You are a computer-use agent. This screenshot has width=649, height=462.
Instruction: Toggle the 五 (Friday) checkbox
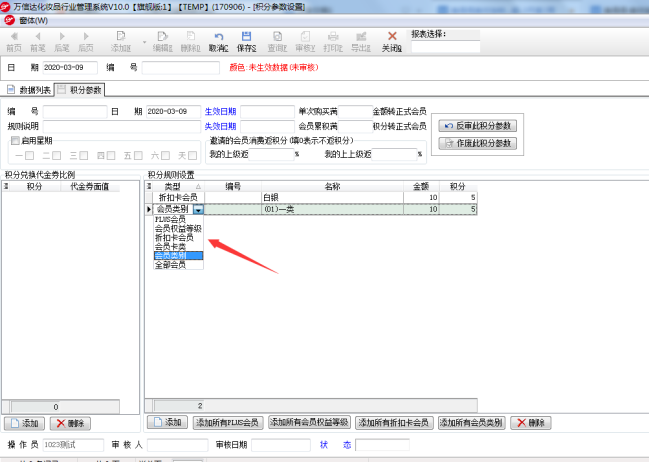click(138, 156)
